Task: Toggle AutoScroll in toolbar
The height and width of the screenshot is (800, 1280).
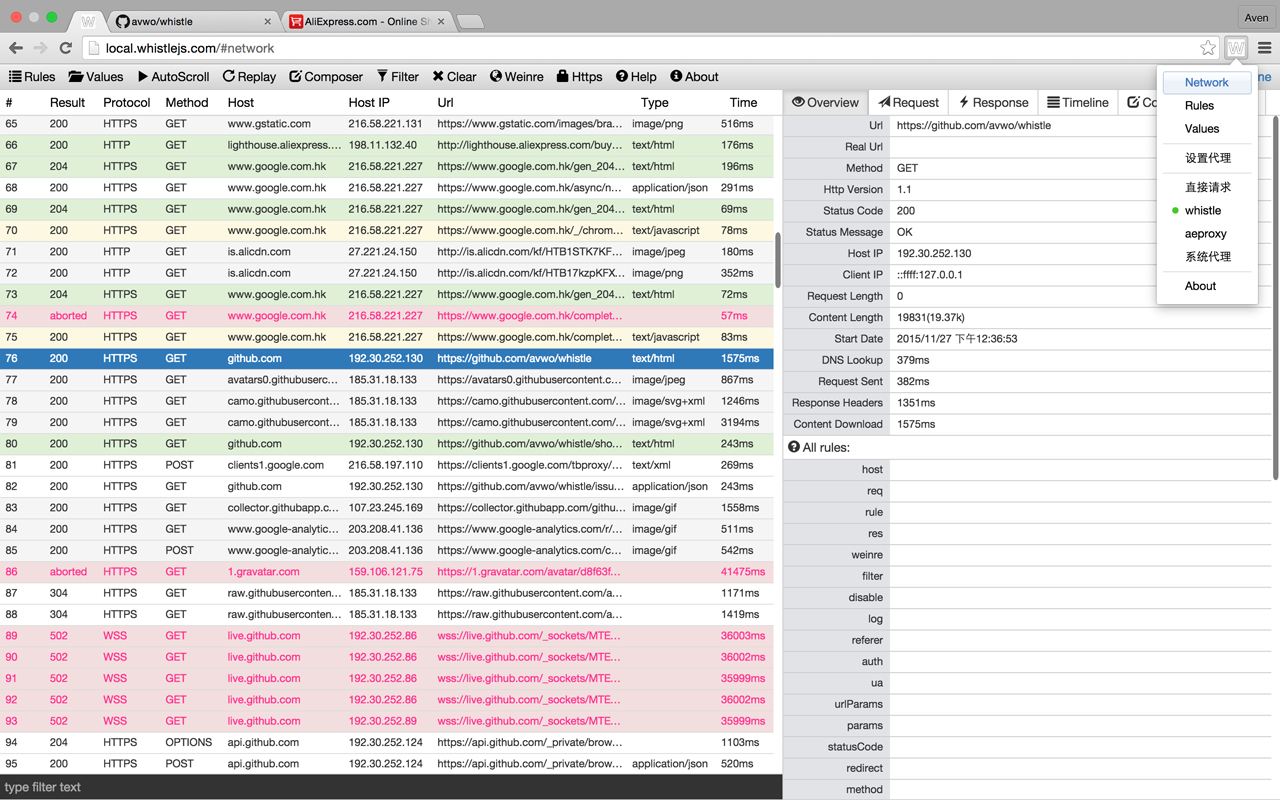Action: click(173, 76)
